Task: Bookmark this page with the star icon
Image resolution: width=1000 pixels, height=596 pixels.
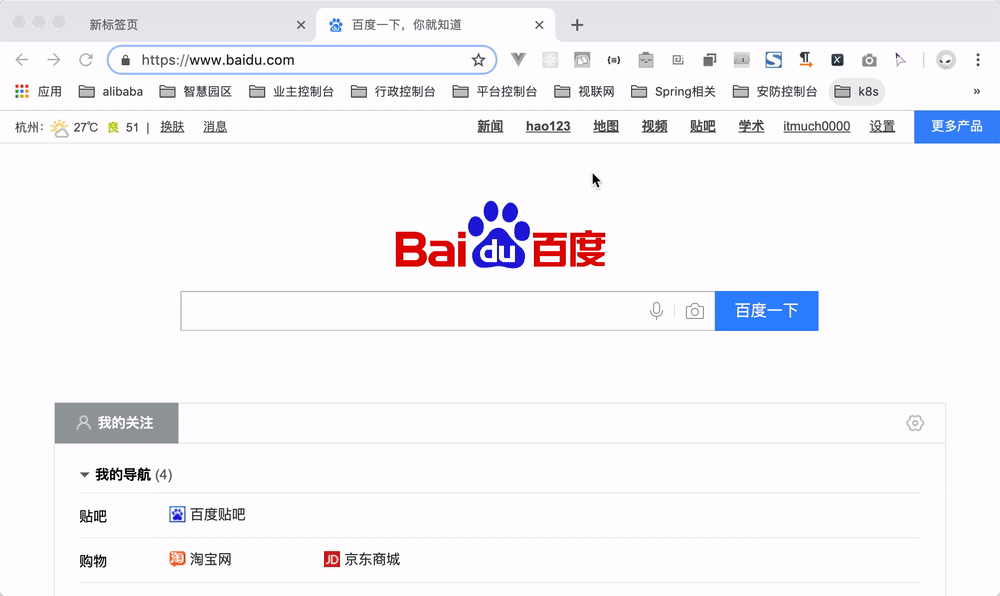Action: click(478, 60)
